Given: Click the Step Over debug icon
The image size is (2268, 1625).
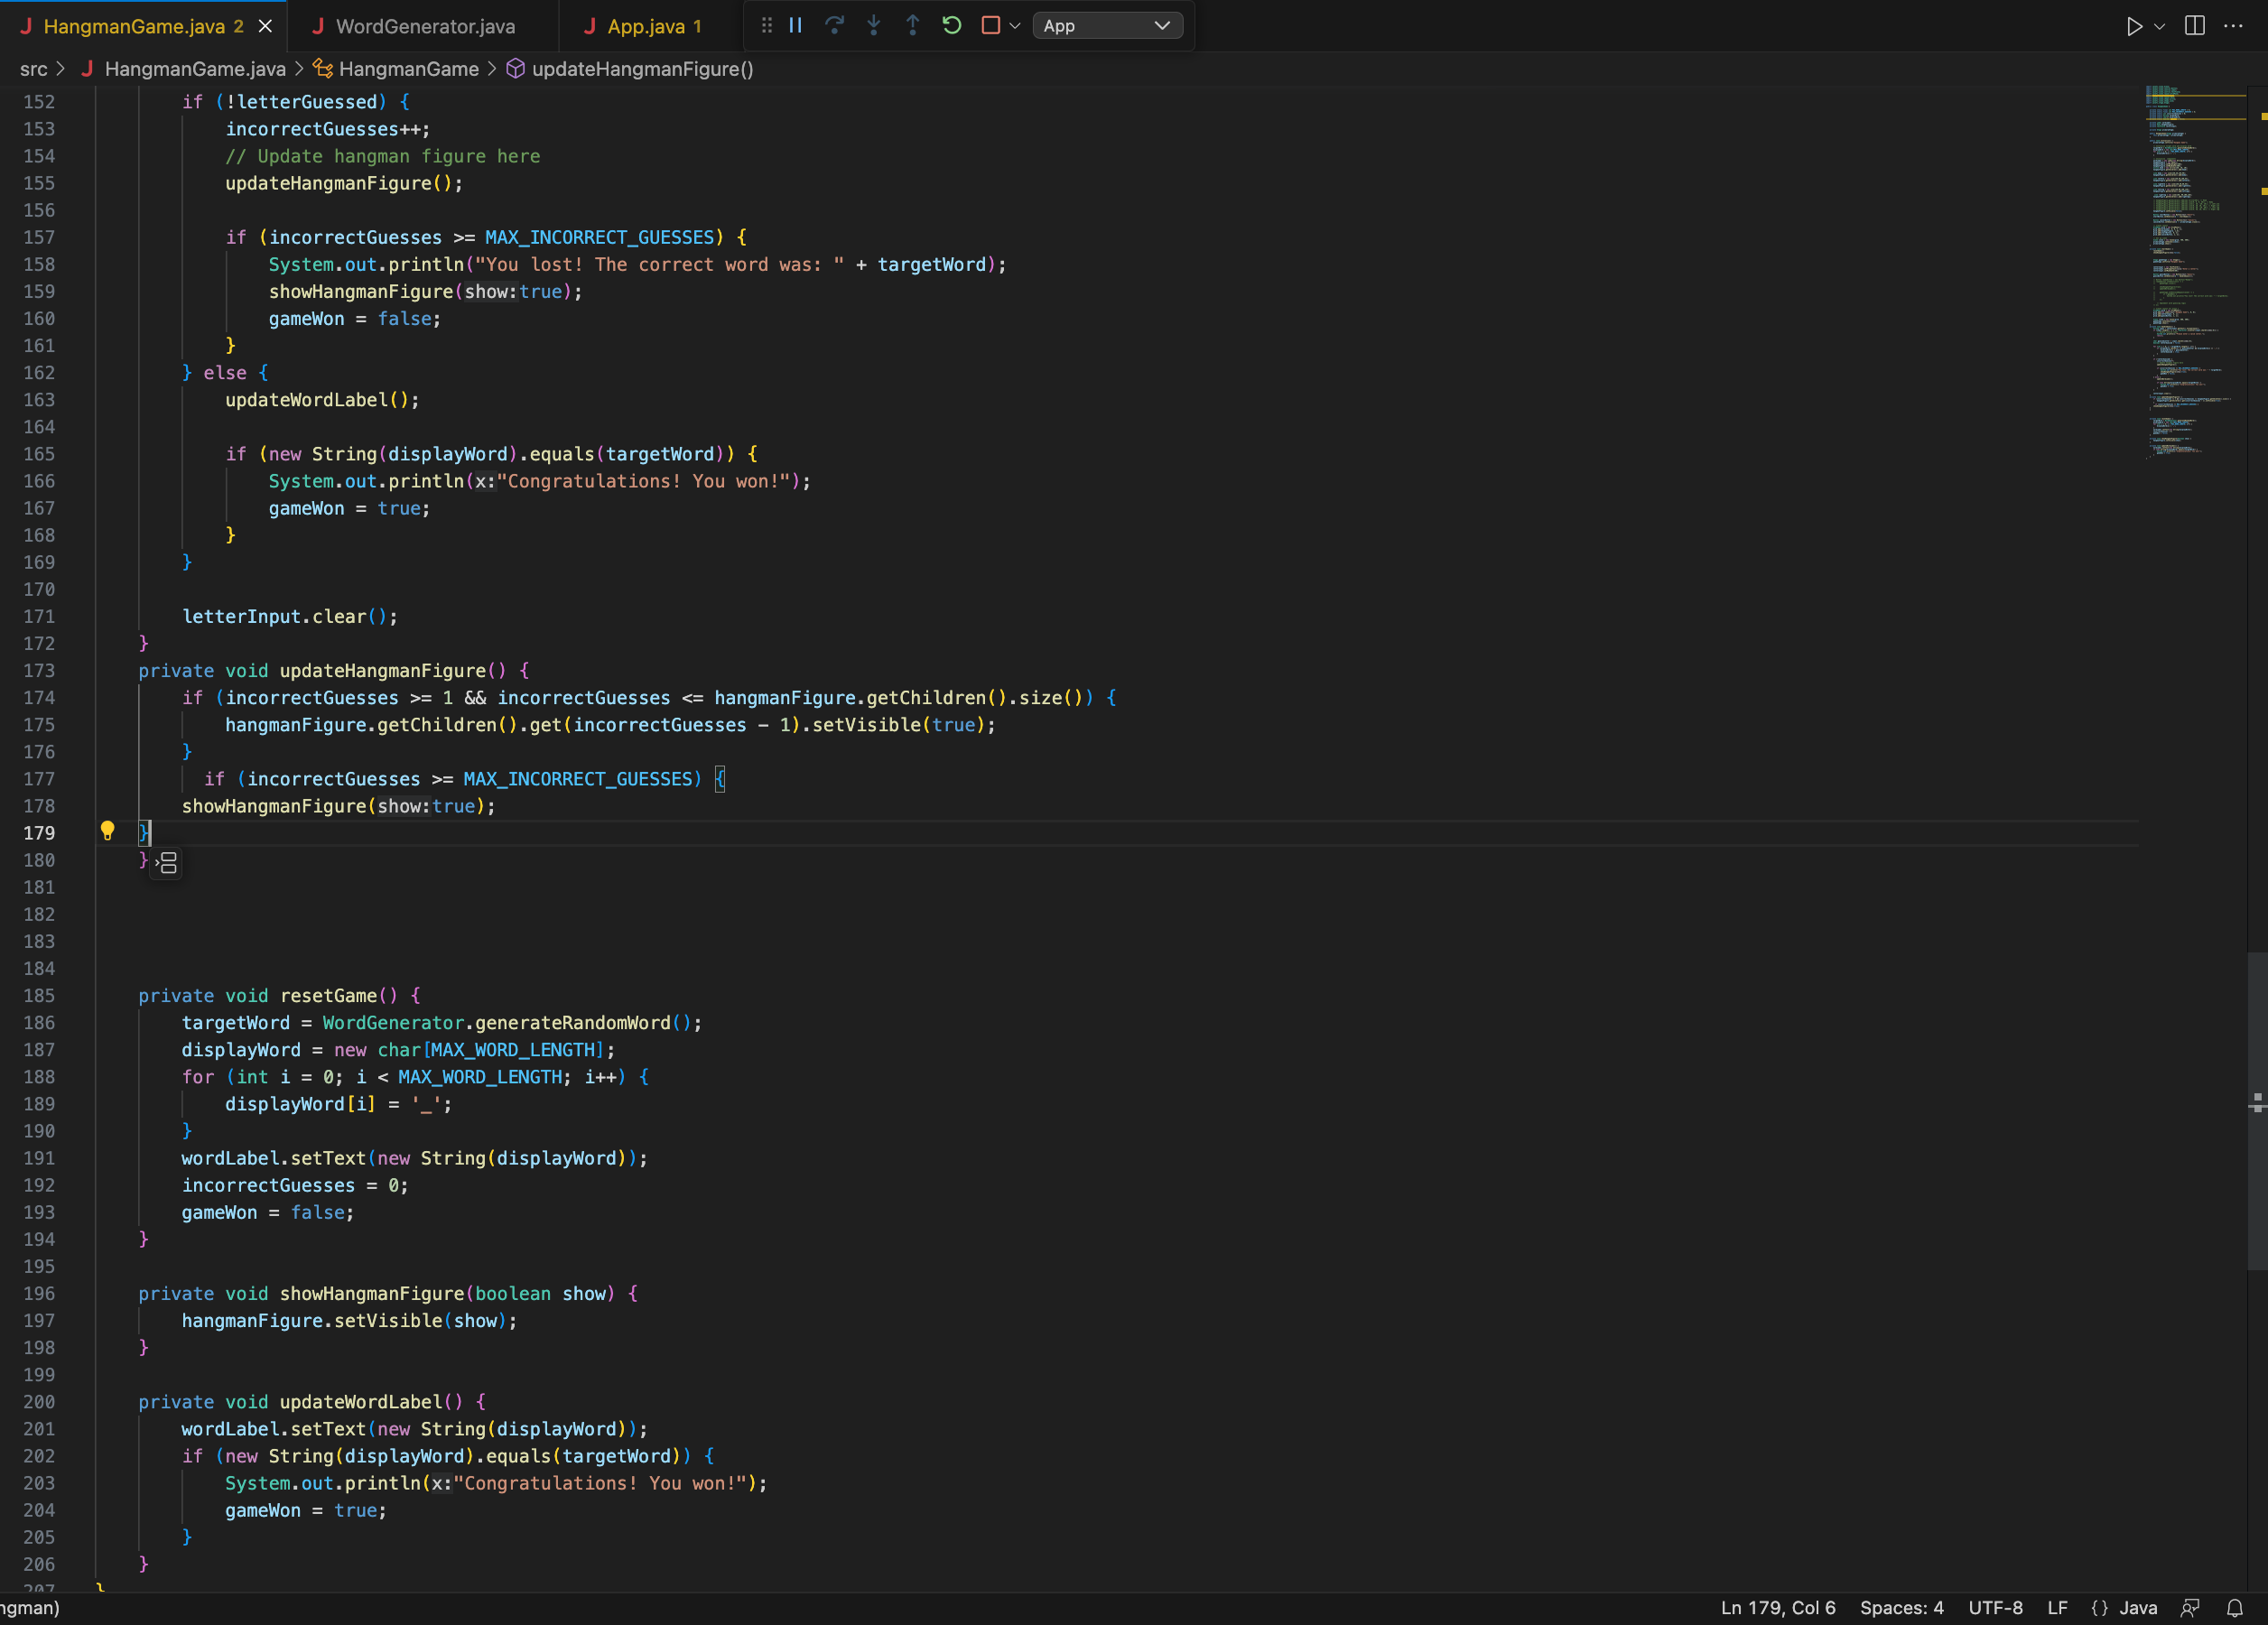Looking at the screenshot, I should pyautogui.click(x=834, y=26).
